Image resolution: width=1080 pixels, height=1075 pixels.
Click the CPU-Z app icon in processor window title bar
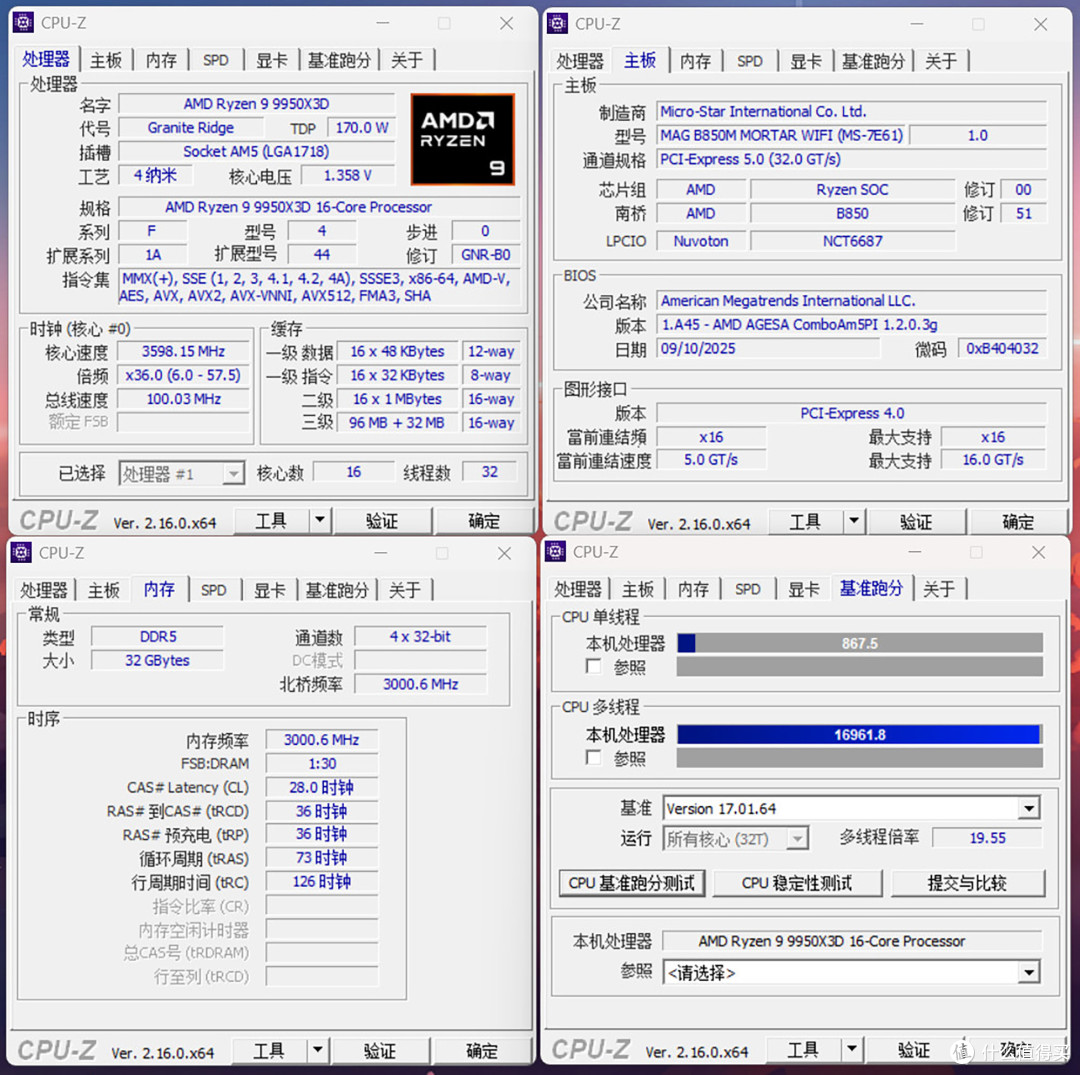coord(23,23)
